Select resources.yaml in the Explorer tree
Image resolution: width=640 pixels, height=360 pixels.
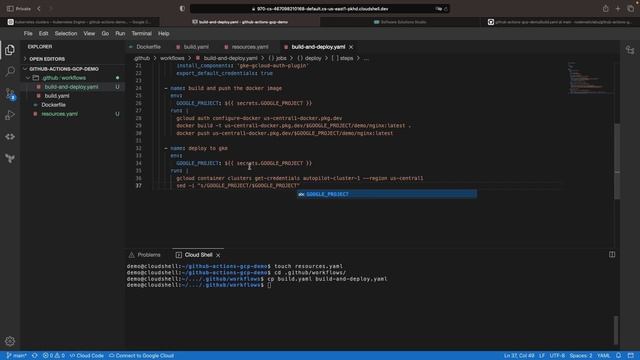60,114
